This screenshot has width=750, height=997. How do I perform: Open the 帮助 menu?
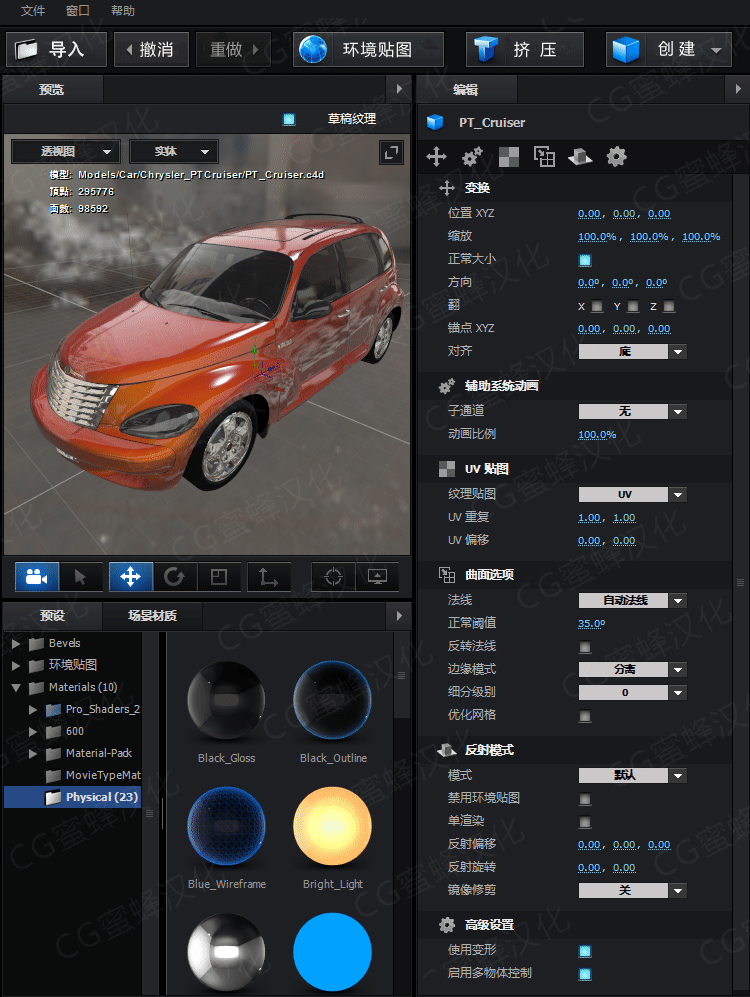click(123, 10)
